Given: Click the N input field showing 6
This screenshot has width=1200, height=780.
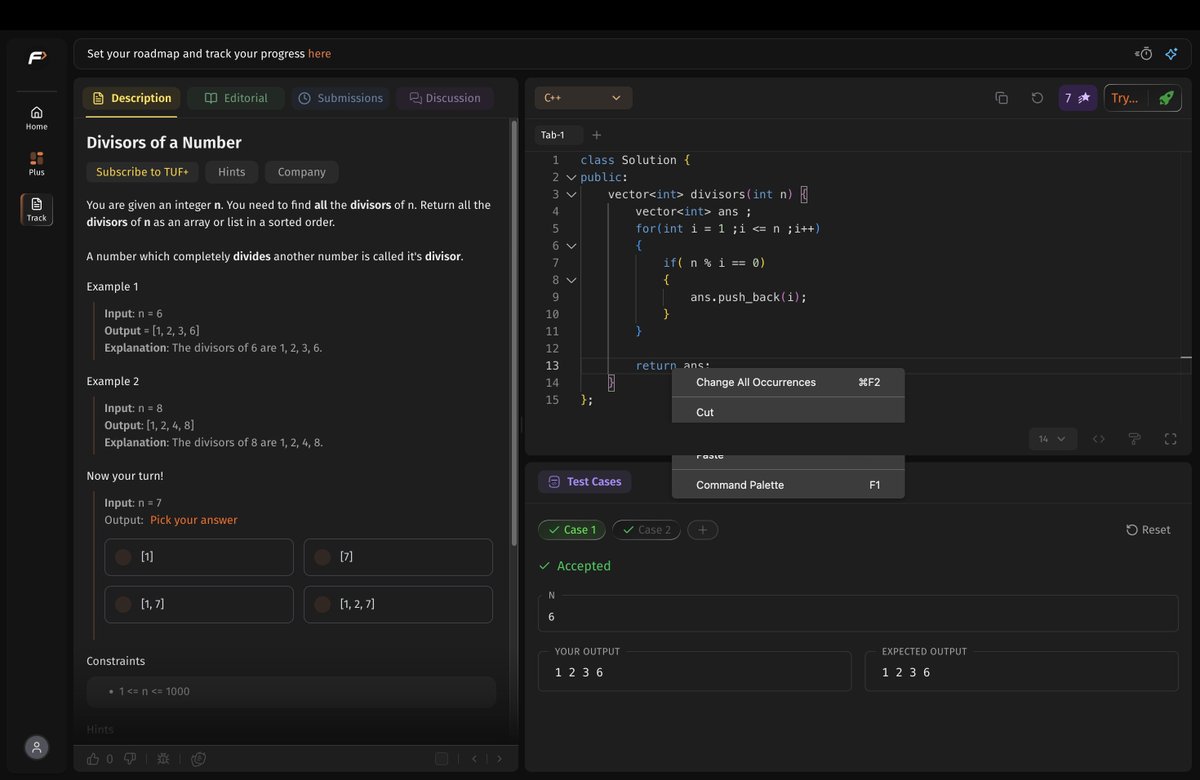Looking at the screenshot, I should [858, 613].
